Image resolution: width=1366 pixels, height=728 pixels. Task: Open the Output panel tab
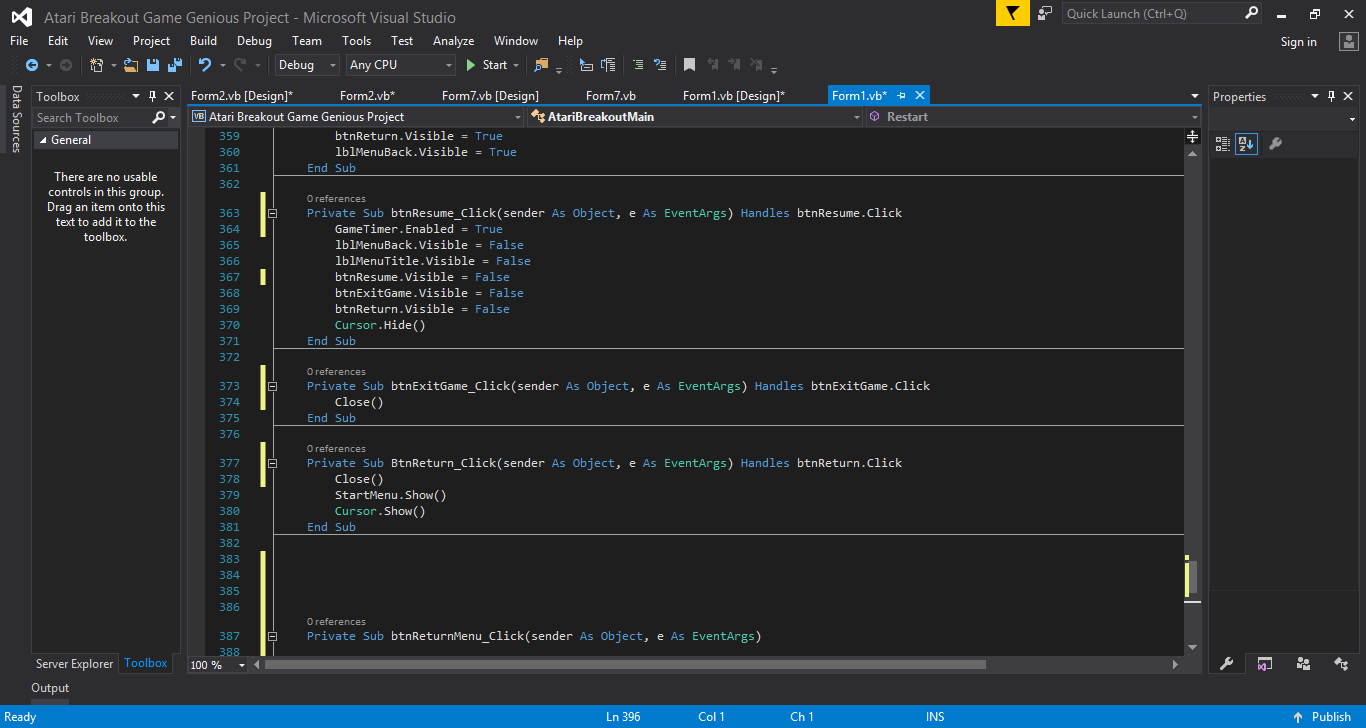point(50,688)
